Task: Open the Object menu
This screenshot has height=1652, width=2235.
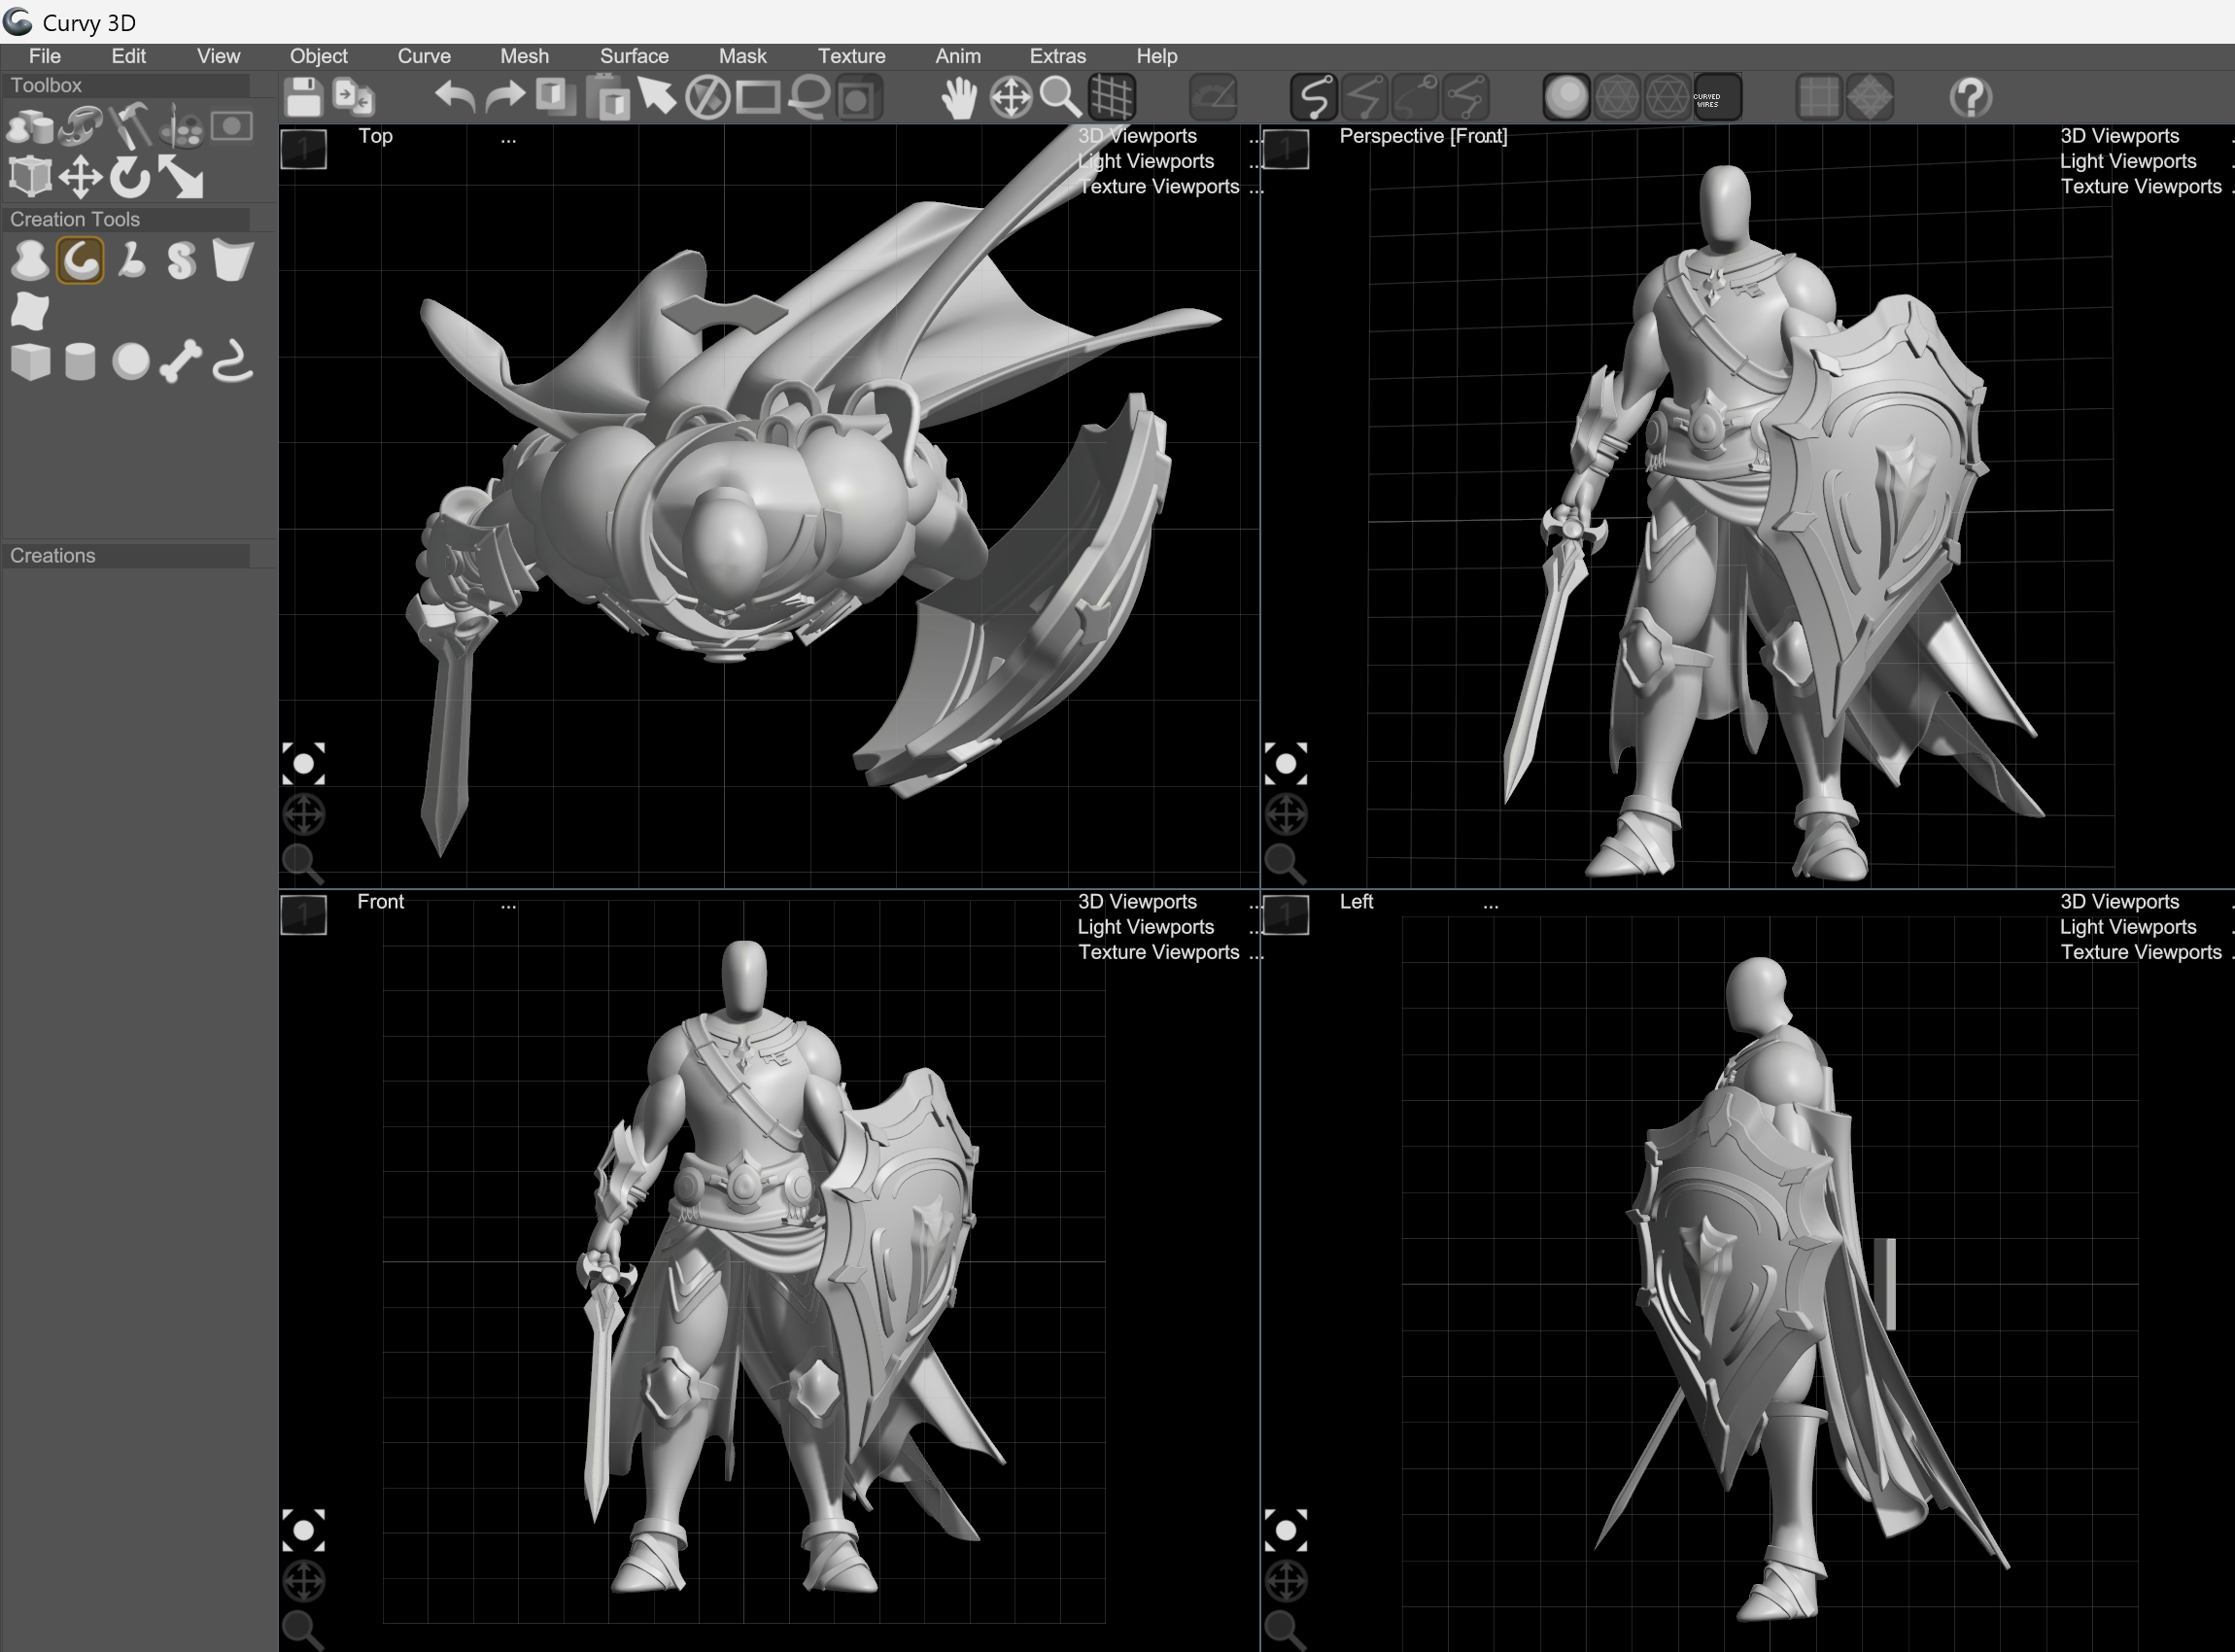Action: (x=318, y=56)
